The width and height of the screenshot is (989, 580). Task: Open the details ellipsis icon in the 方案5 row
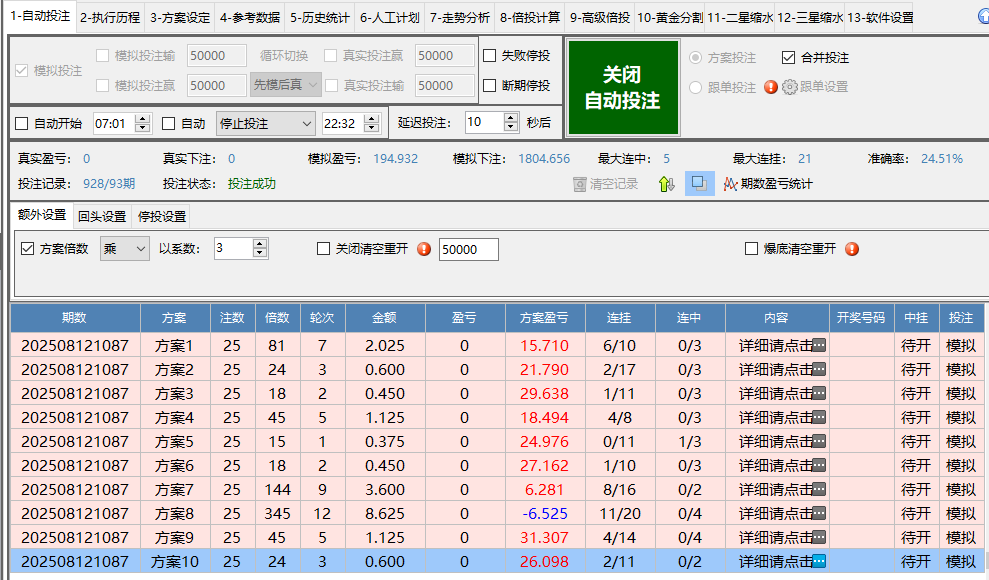point(819,441)
